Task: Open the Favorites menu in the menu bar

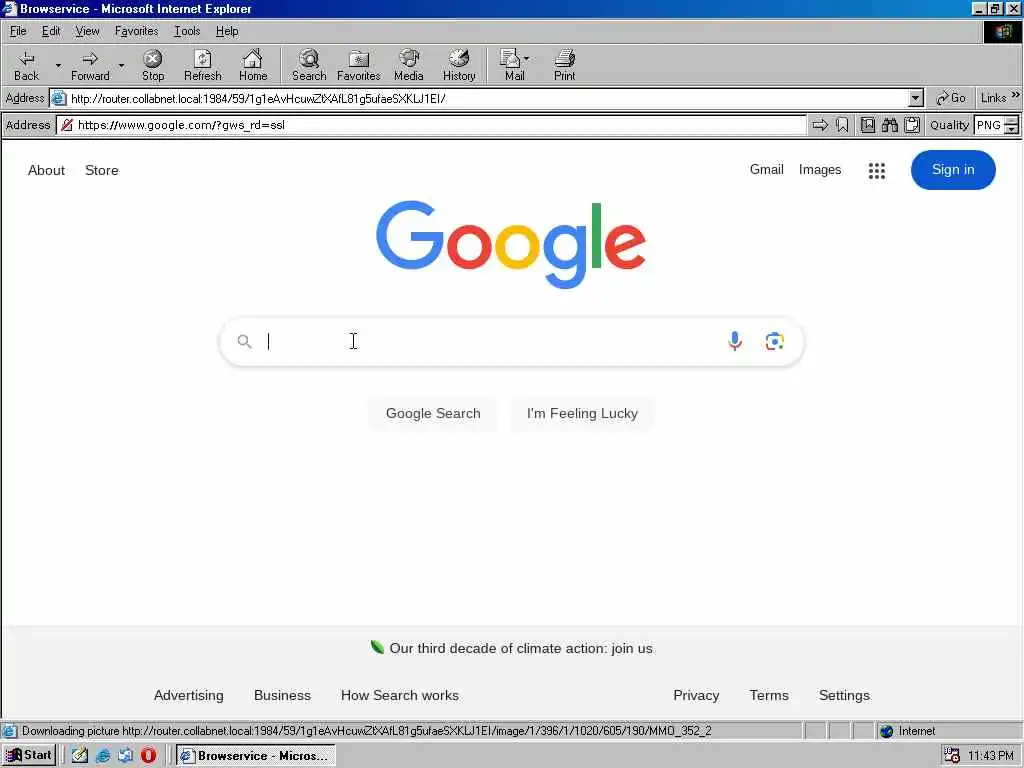Action: [136, 31]
